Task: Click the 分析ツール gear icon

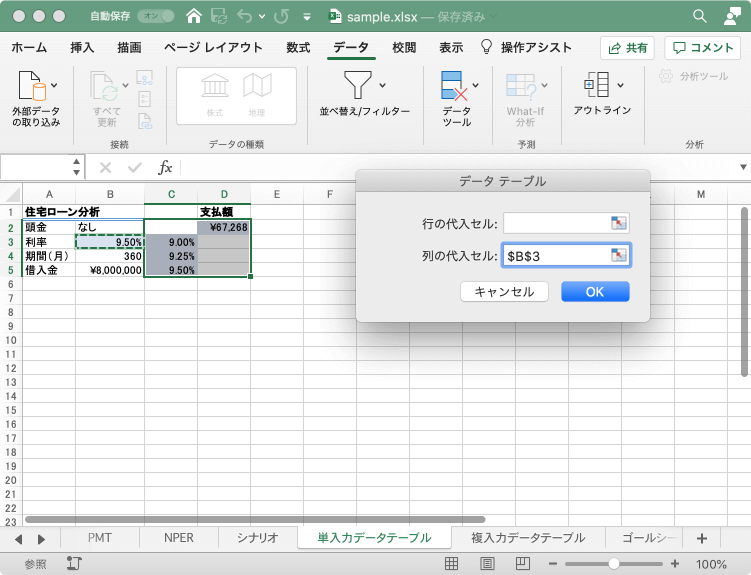Action: pos(665,76)
